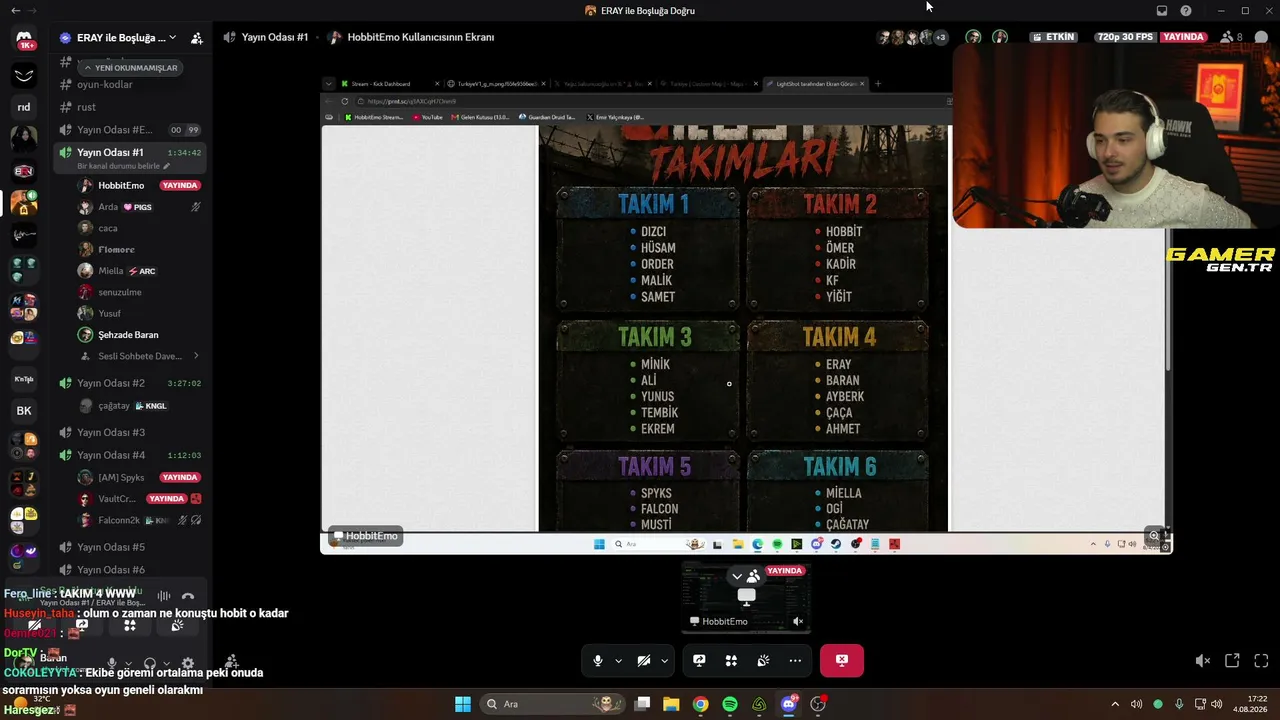Go back with the title bar arrow
Image resolution: width=1280 pixels, height=720 pixels.
point(15,11)
